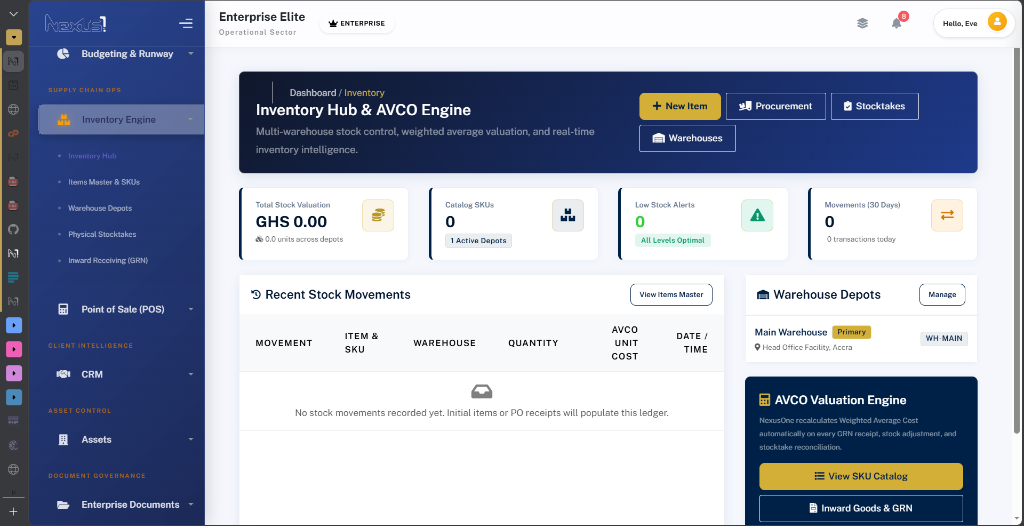Open the teal lines tab in browser sidebar
The image size is (1024, 526).
click(x=13, y=277)
